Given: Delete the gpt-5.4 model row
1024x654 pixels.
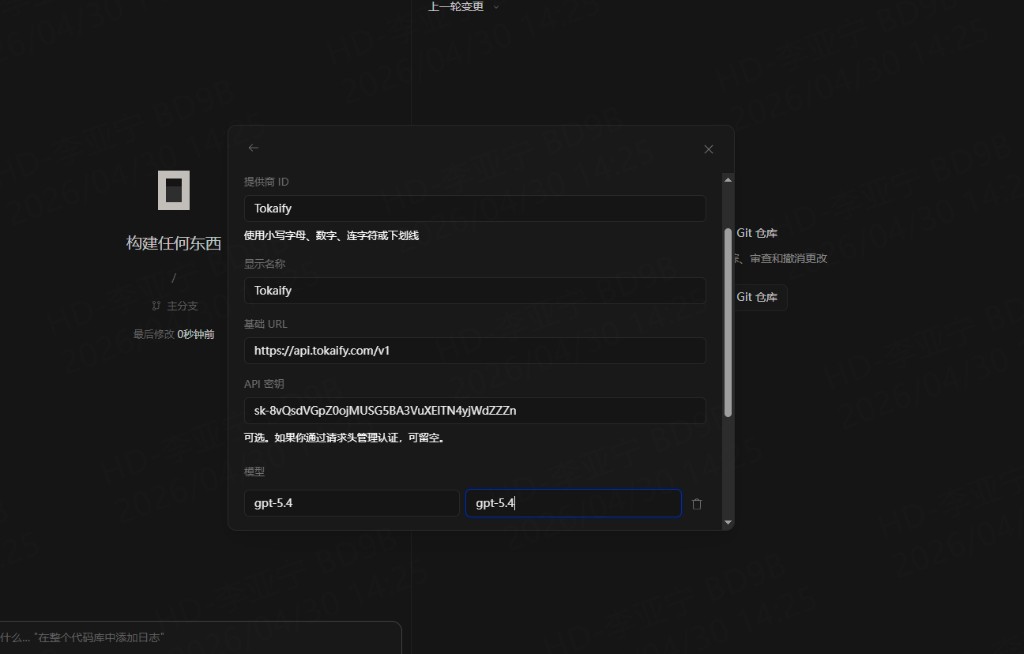Looking at the screenshot, I should (x=697, y=504).
